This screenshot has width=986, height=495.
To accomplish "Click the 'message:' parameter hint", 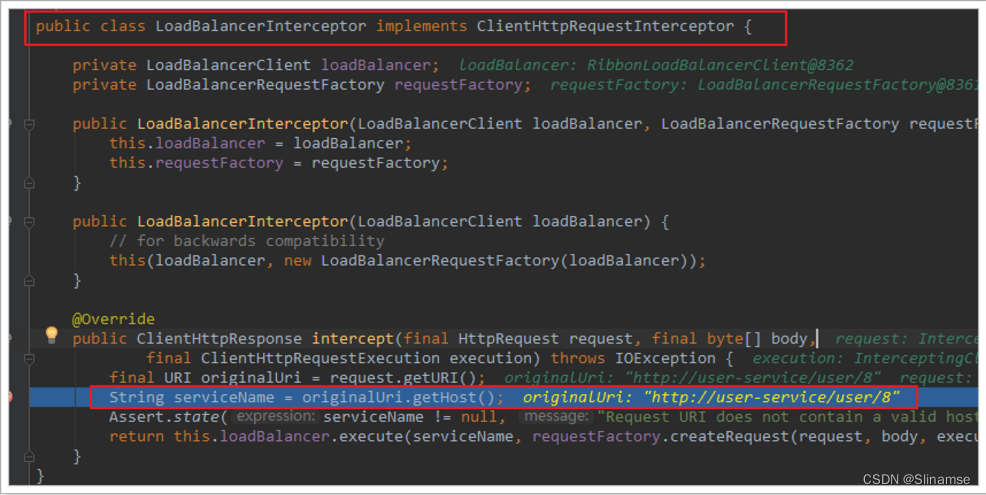I will click(x=557, y=416).
